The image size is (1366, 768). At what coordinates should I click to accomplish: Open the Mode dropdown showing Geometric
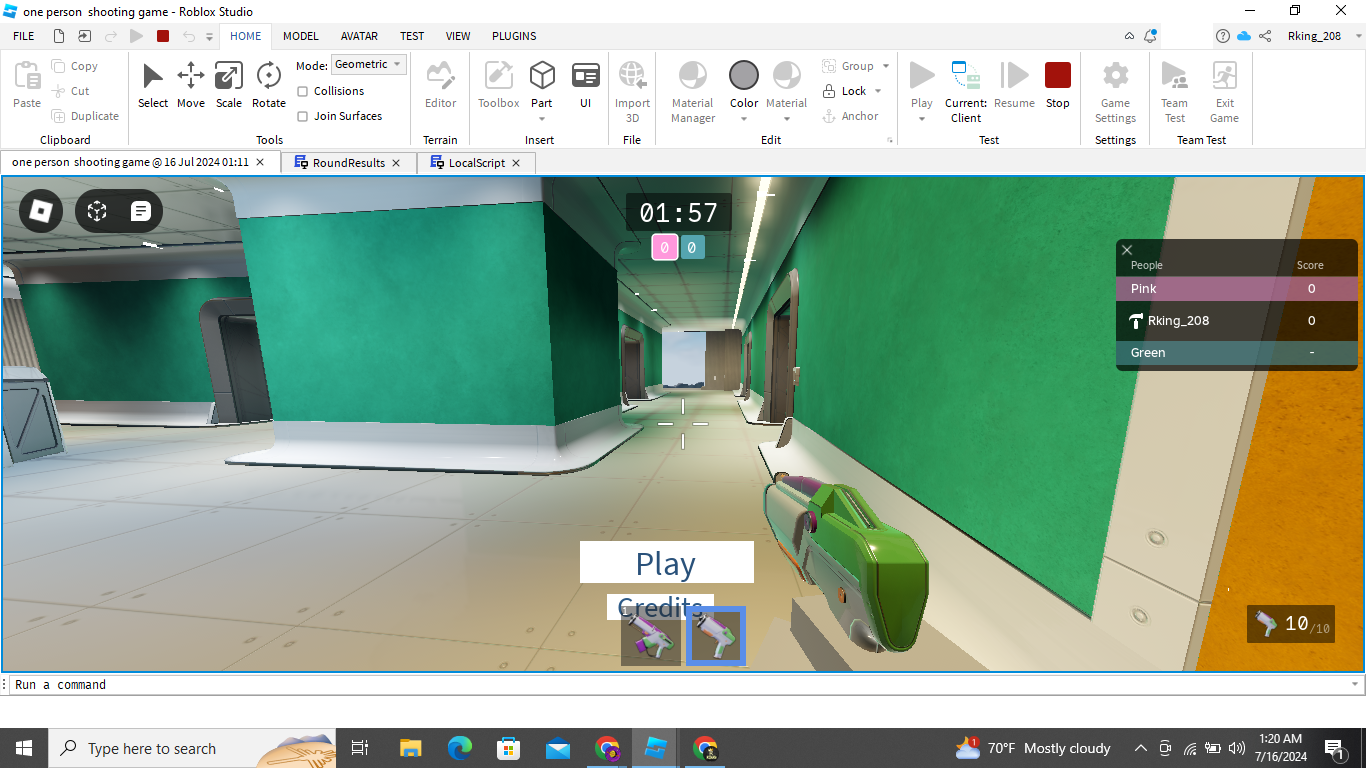(x=368, y=64)
